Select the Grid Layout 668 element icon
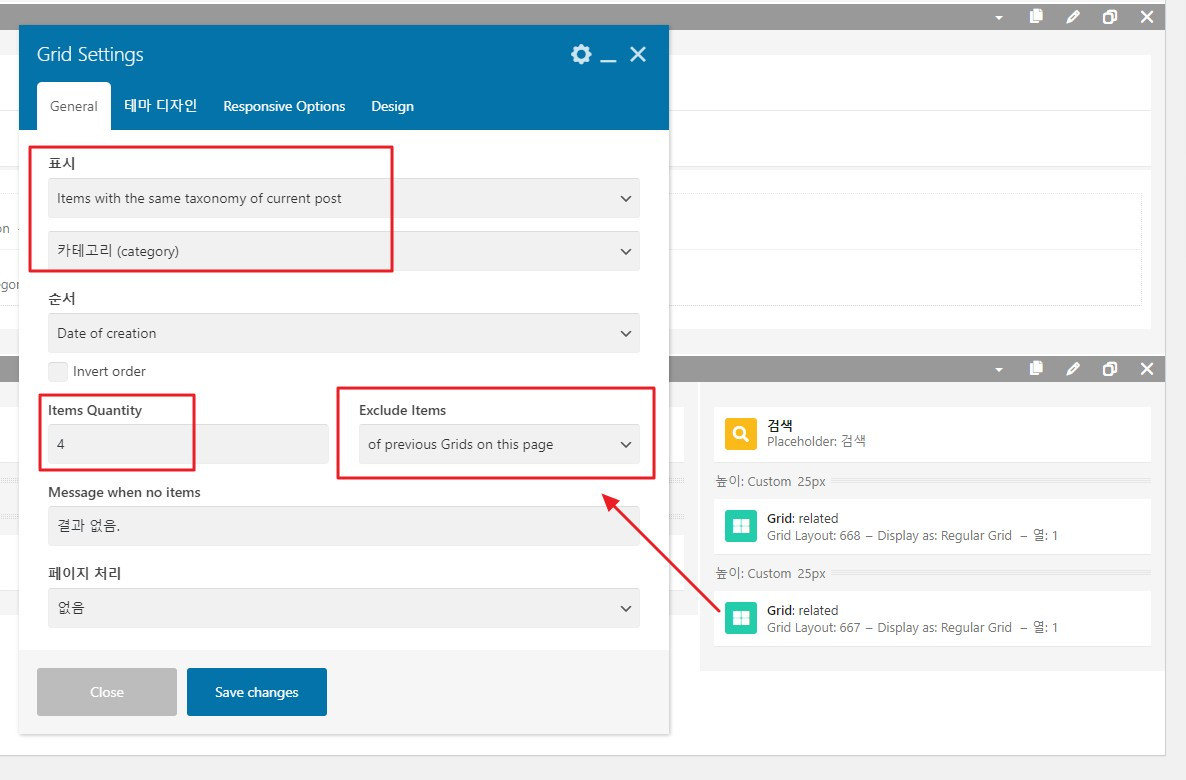 click(740, 526)
